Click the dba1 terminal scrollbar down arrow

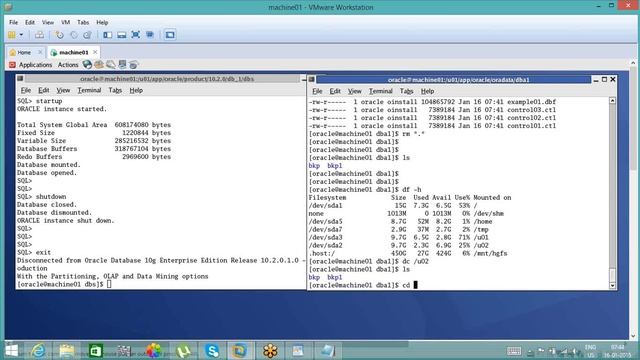coord(612,286)
